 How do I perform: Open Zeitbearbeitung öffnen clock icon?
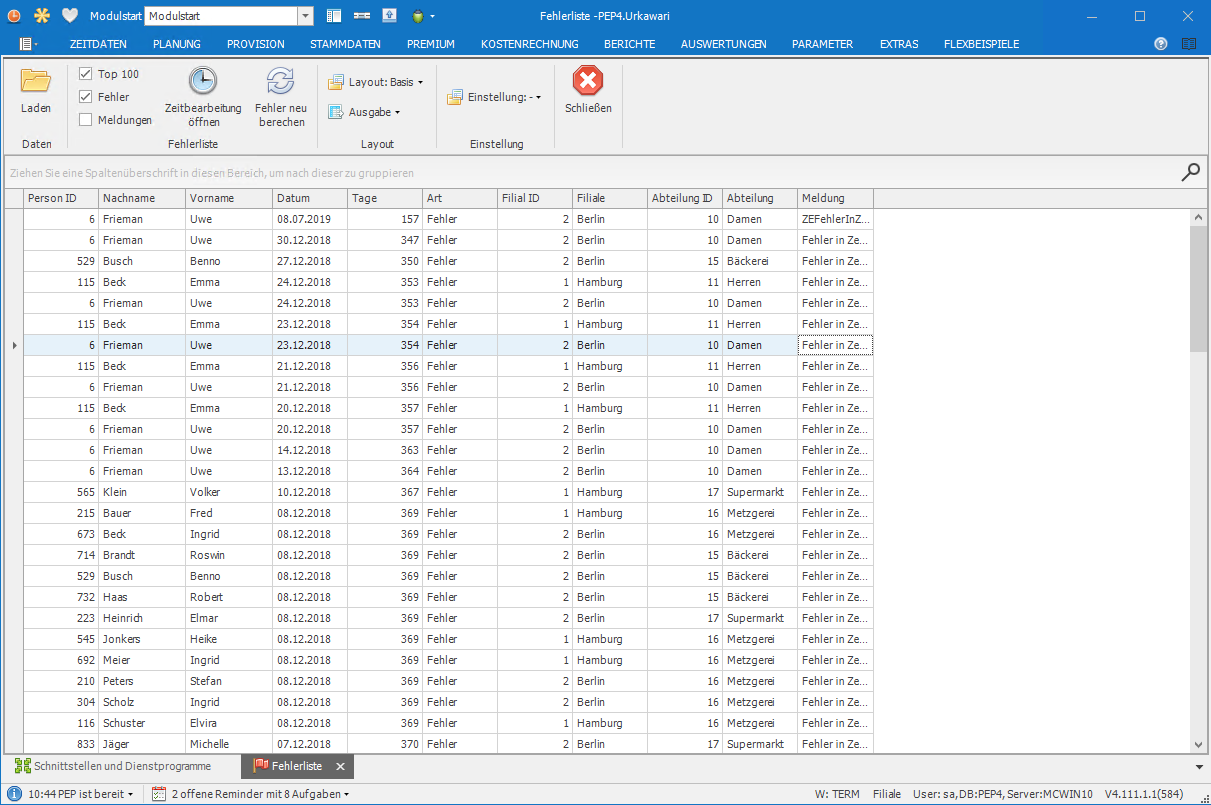tap(203, 82)
